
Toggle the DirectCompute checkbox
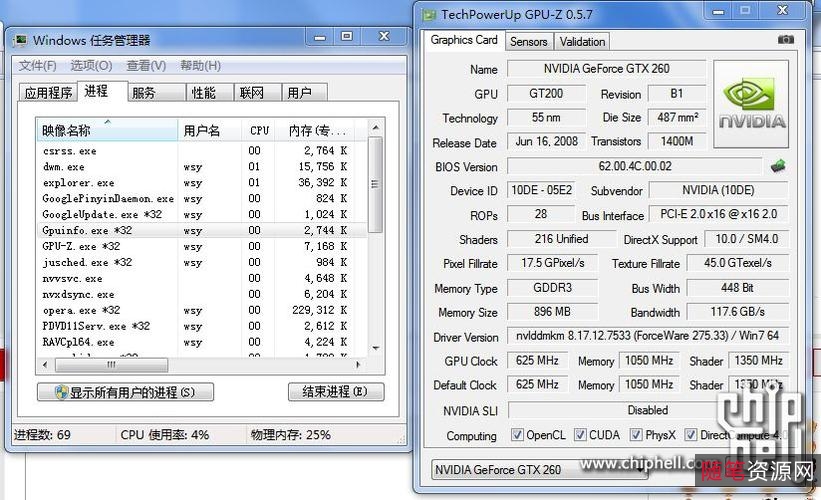[691, 435]
